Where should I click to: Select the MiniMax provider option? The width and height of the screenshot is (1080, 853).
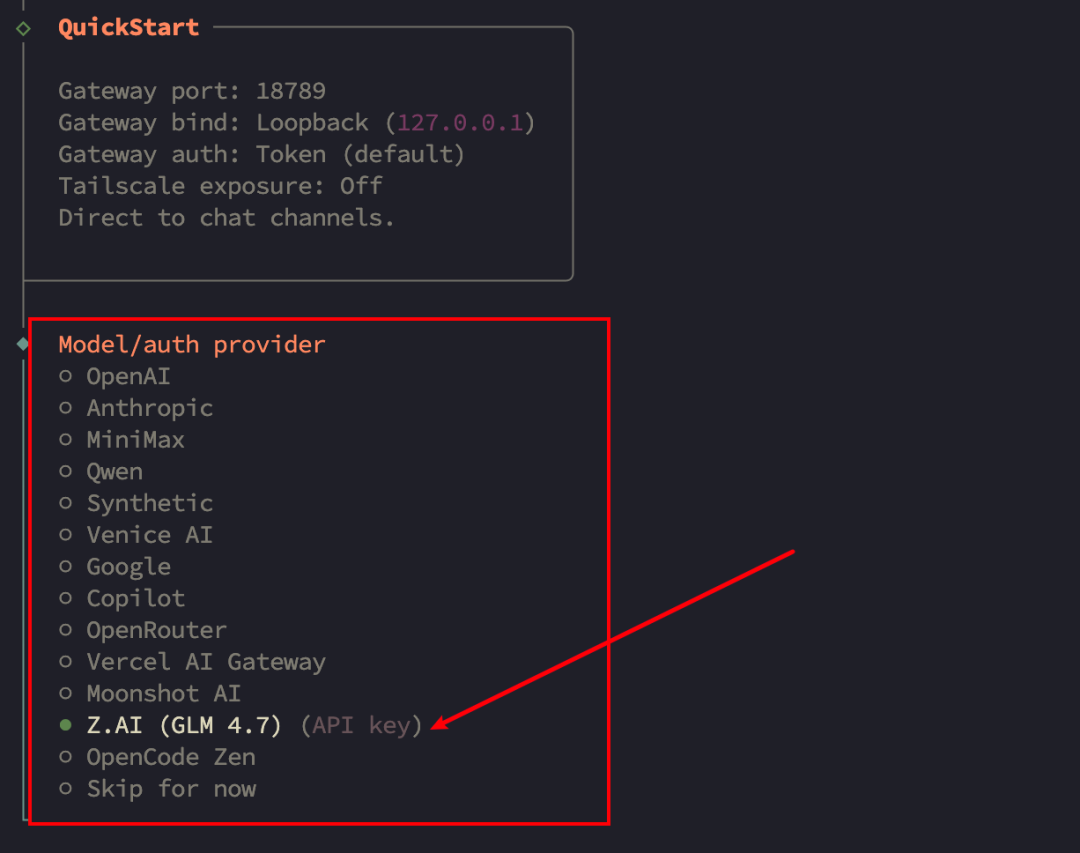coord(135,440)
